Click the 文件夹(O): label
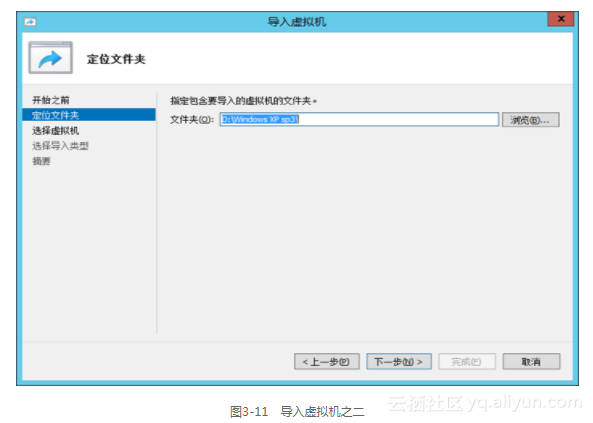This screenshot has width=593, height=423. [192, 120]
